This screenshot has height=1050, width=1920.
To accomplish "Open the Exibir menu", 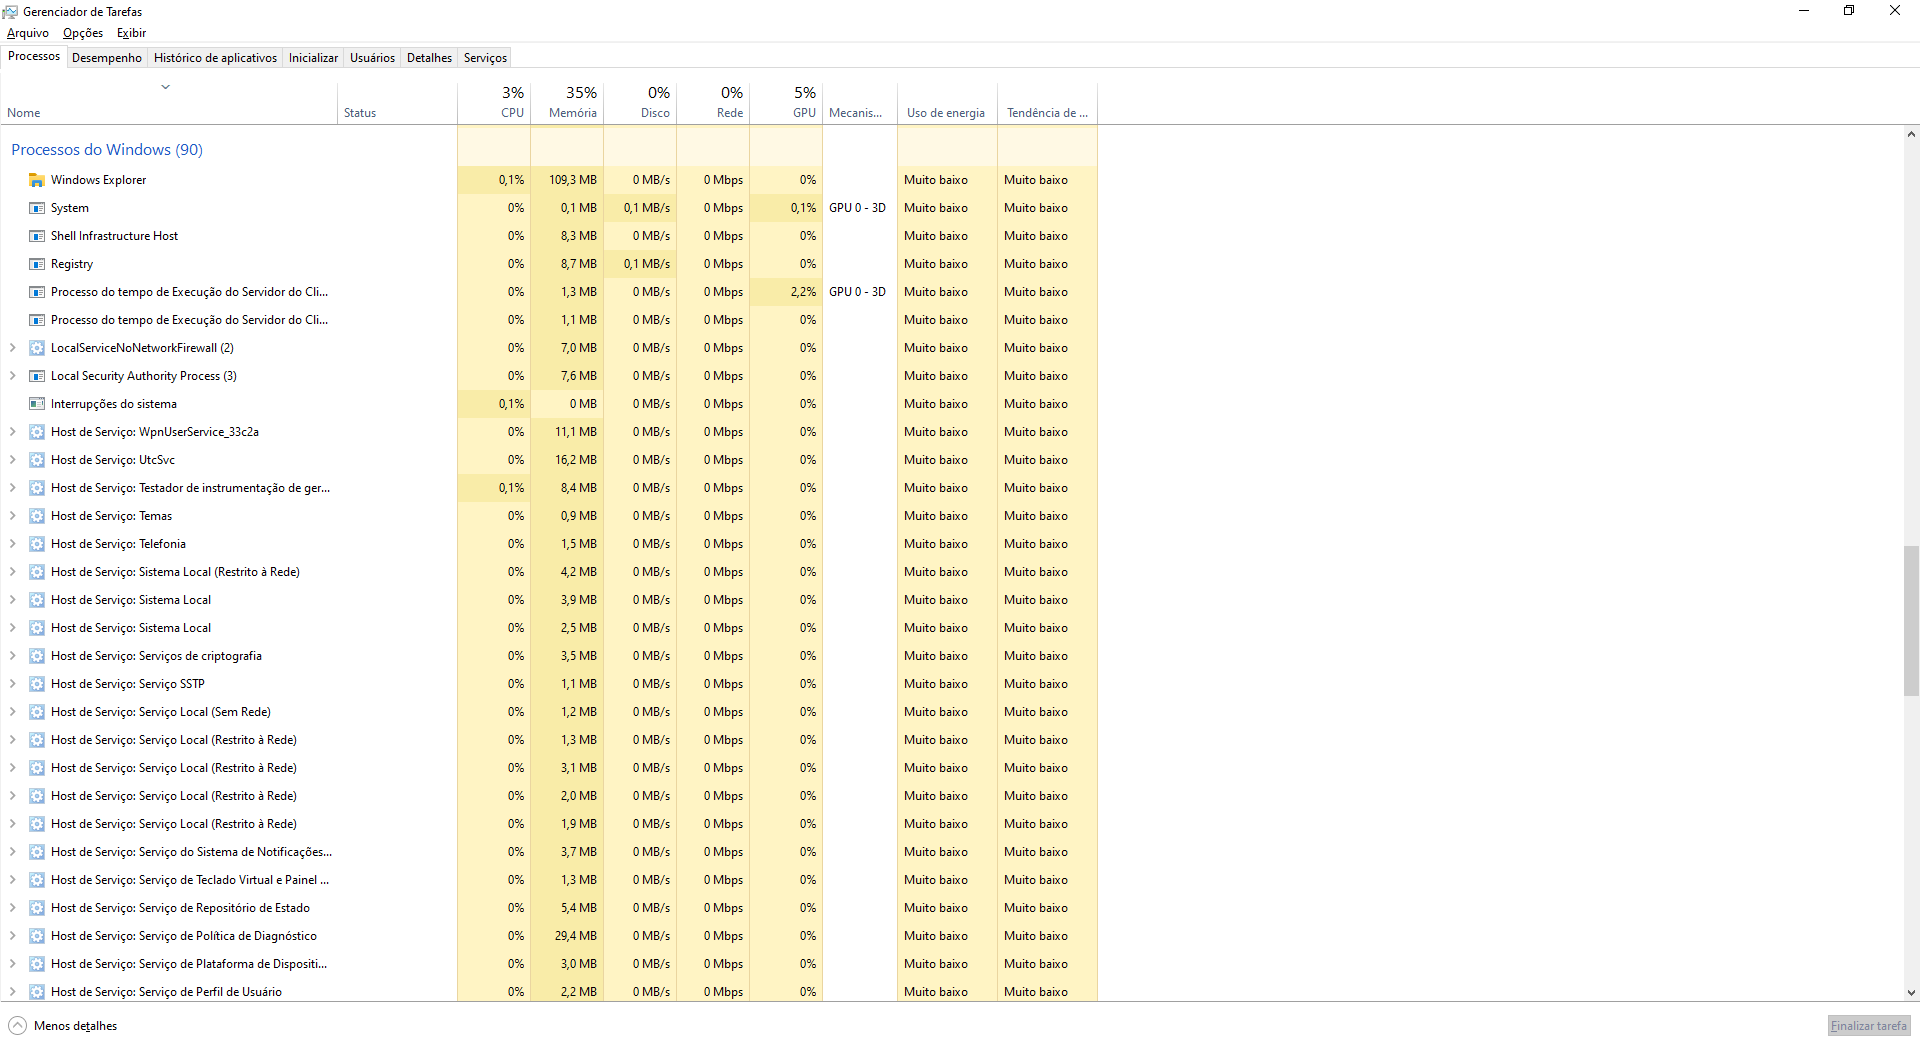I will tap(131, 33).
